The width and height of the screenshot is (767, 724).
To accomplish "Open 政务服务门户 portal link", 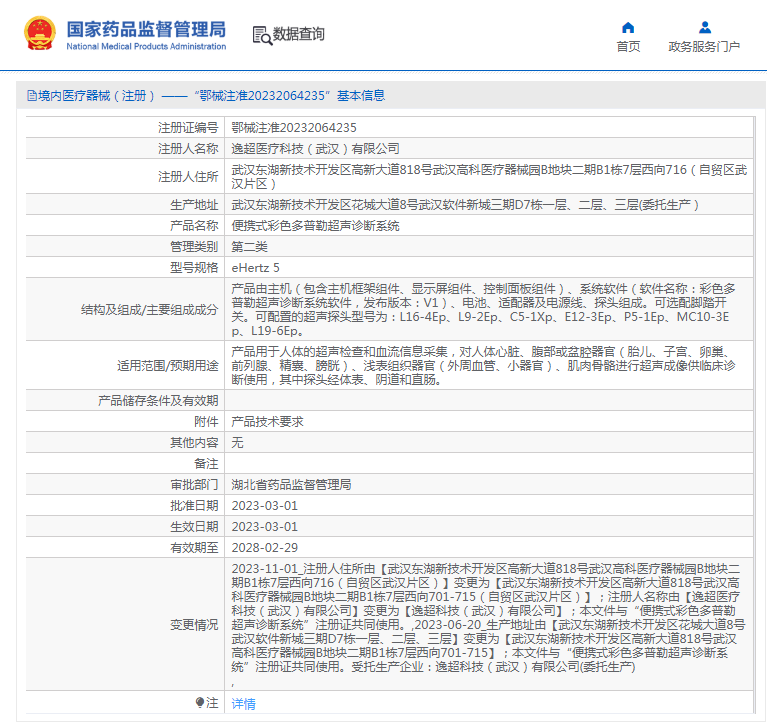I will point(704,46).
